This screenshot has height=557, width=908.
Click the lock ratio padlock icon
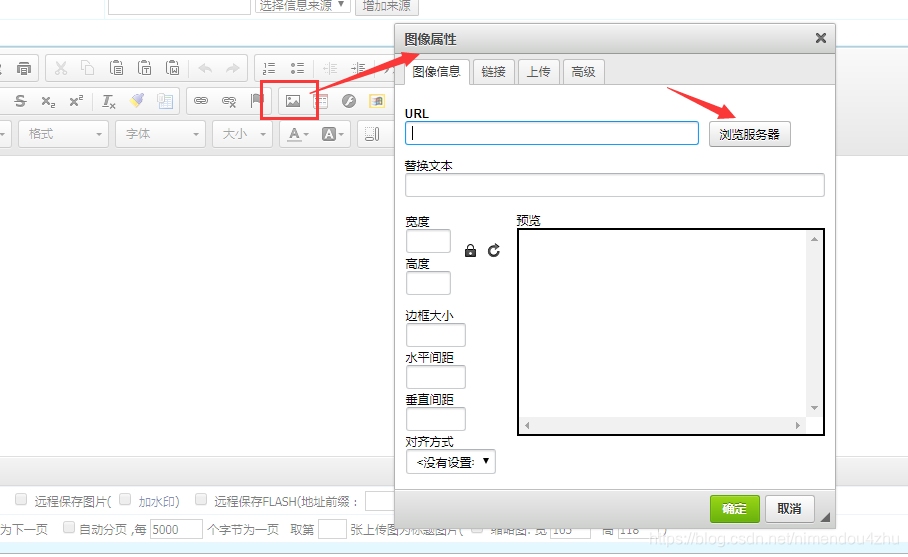click(x=470, y=250)
